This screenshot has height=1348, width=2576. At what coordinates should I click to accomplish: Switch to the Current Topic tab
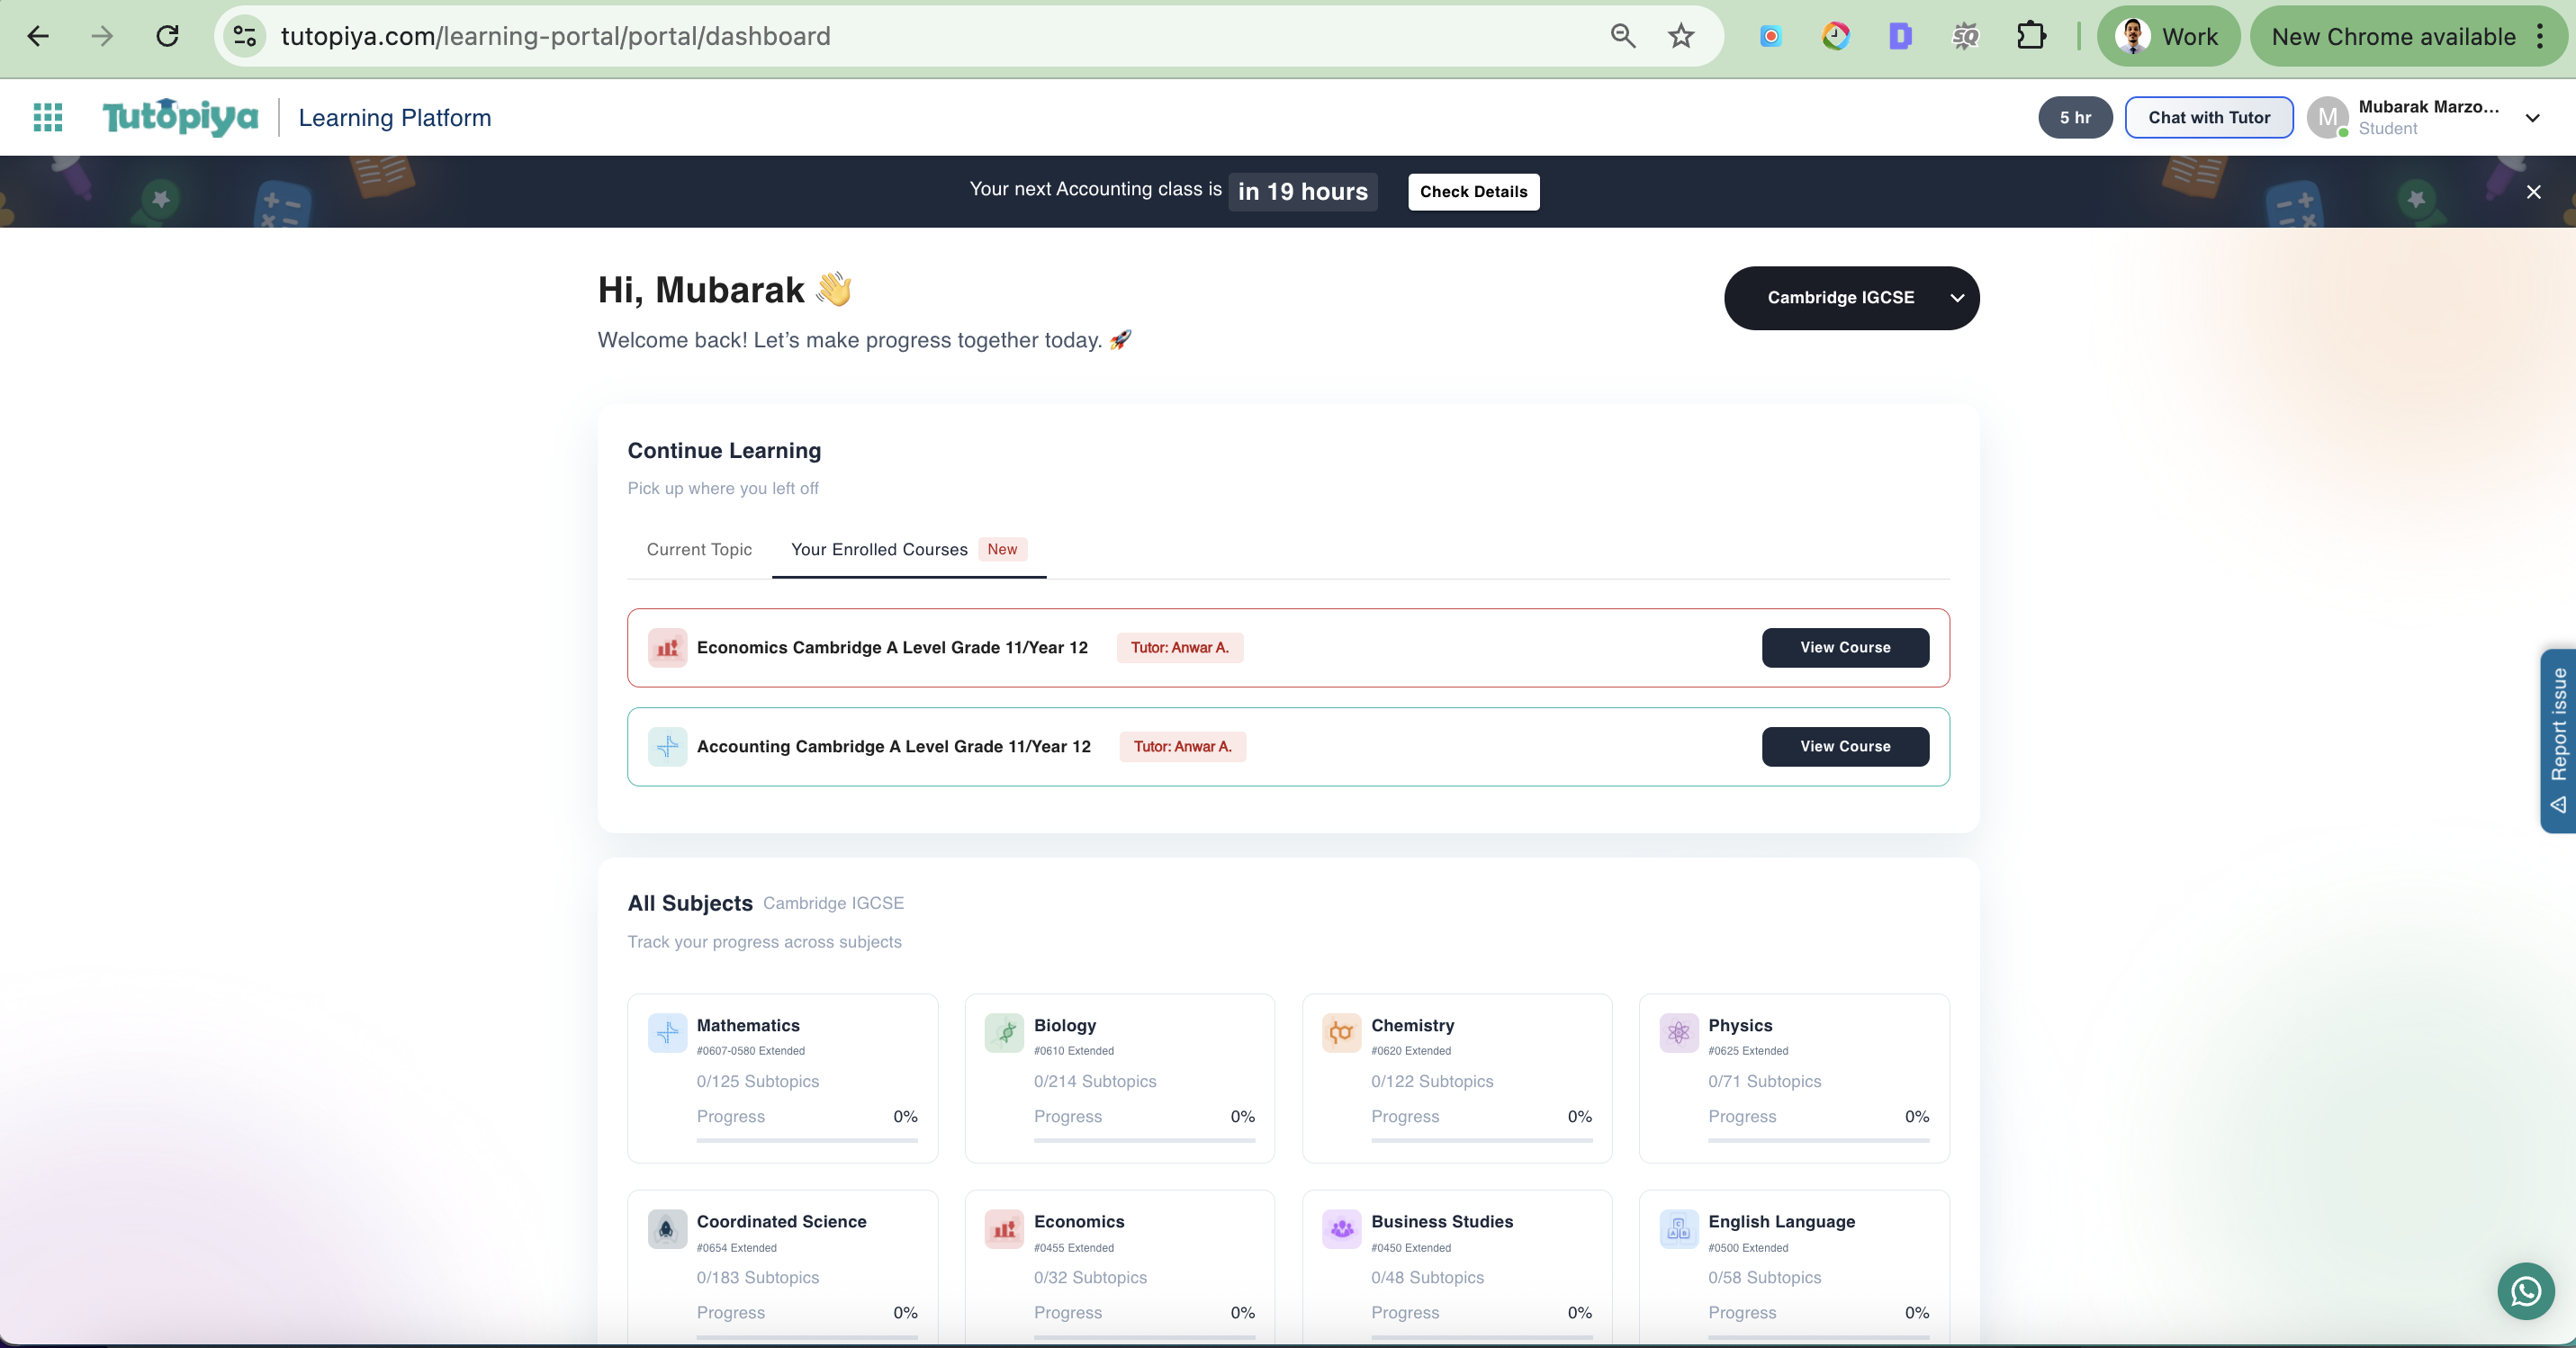pyautogui.click(x=699, y=549)
